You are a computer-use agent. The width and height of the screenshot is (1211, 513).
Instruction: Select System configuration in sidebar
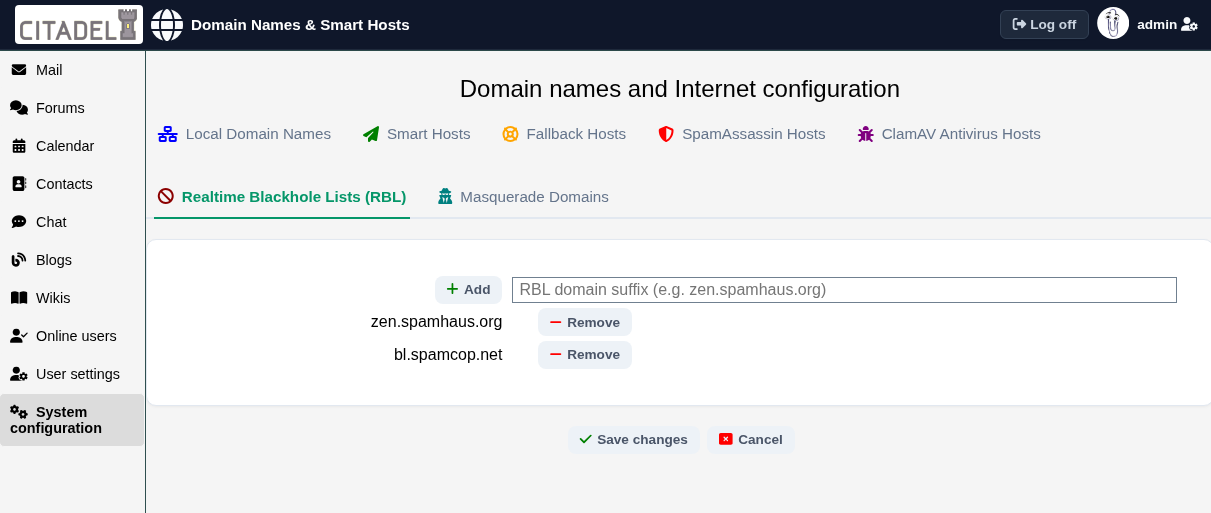click(x=72, y=420)
